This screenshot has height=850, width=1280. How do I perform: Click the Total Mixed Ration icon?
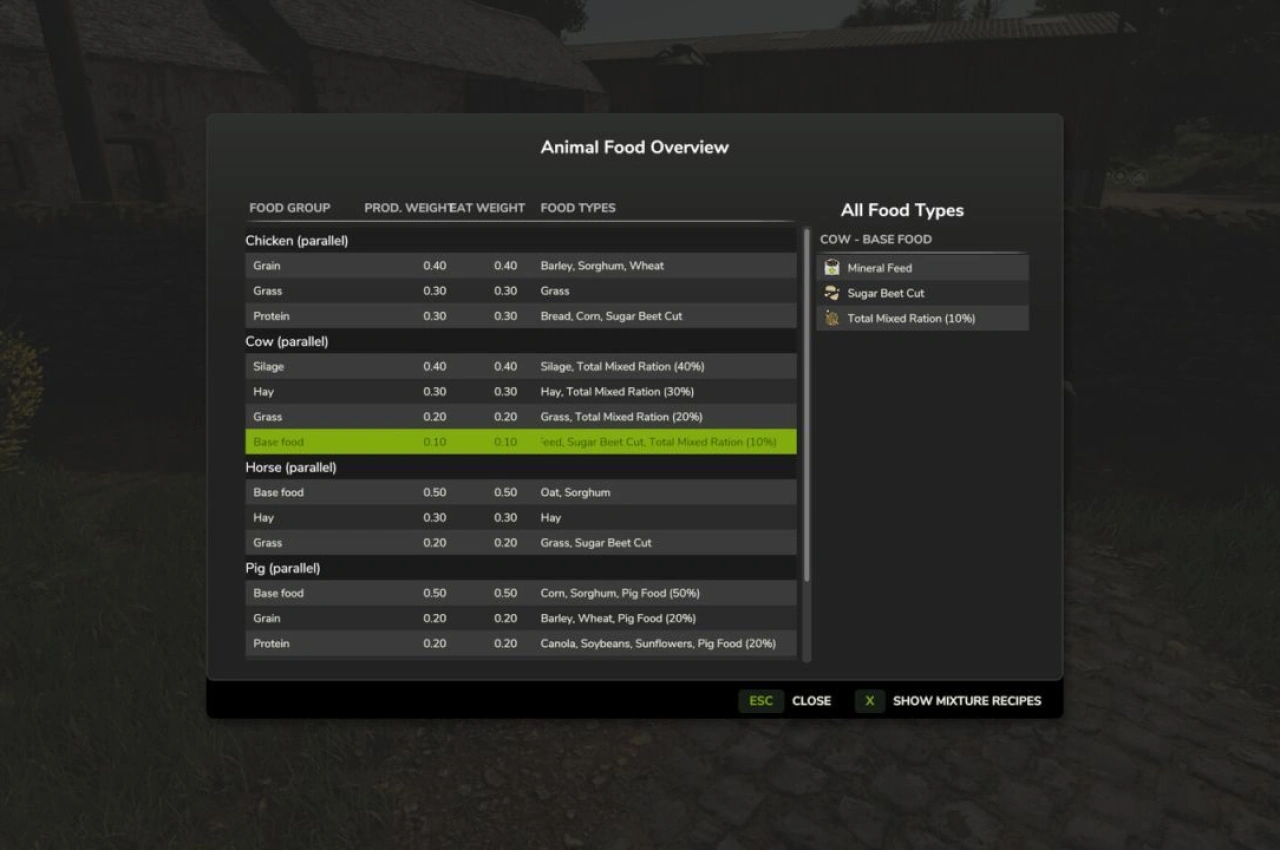(832, 318)
